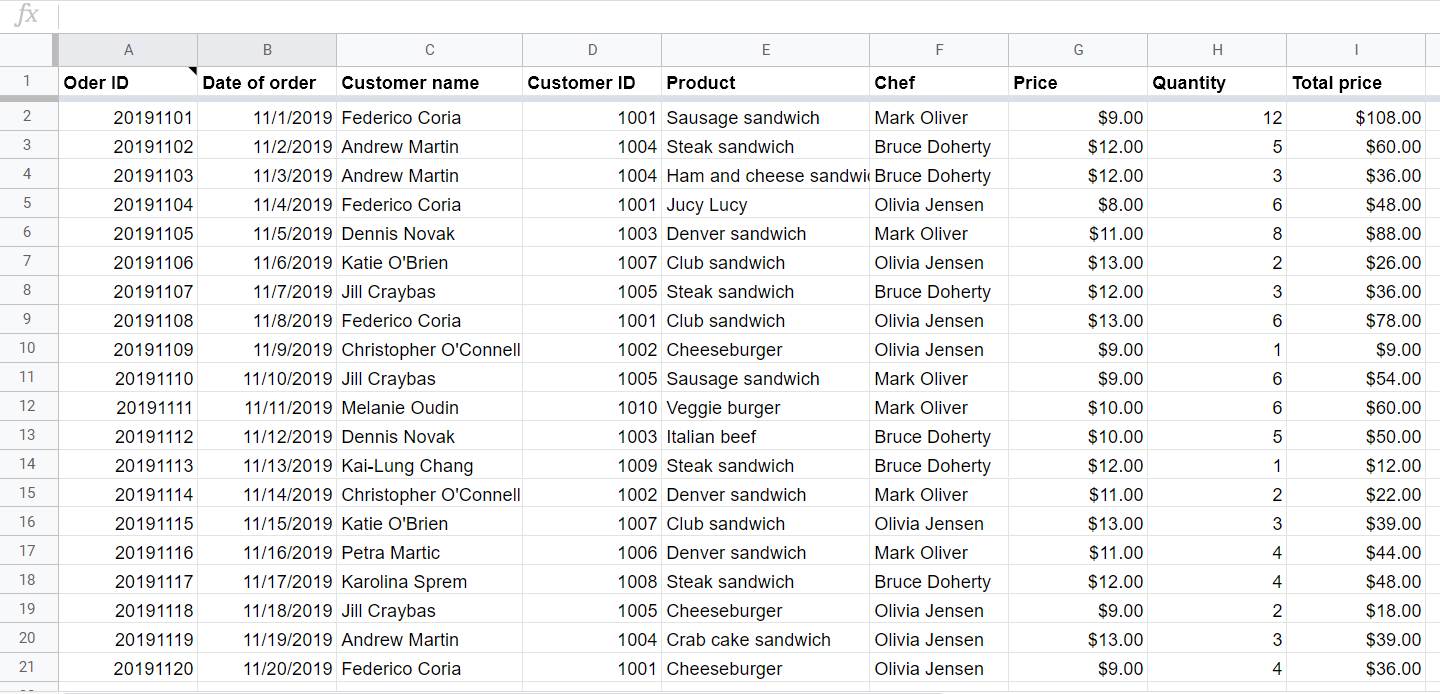The image size is (1440, 694).
Task: Select the Date of order header cell
Action: 267,81
